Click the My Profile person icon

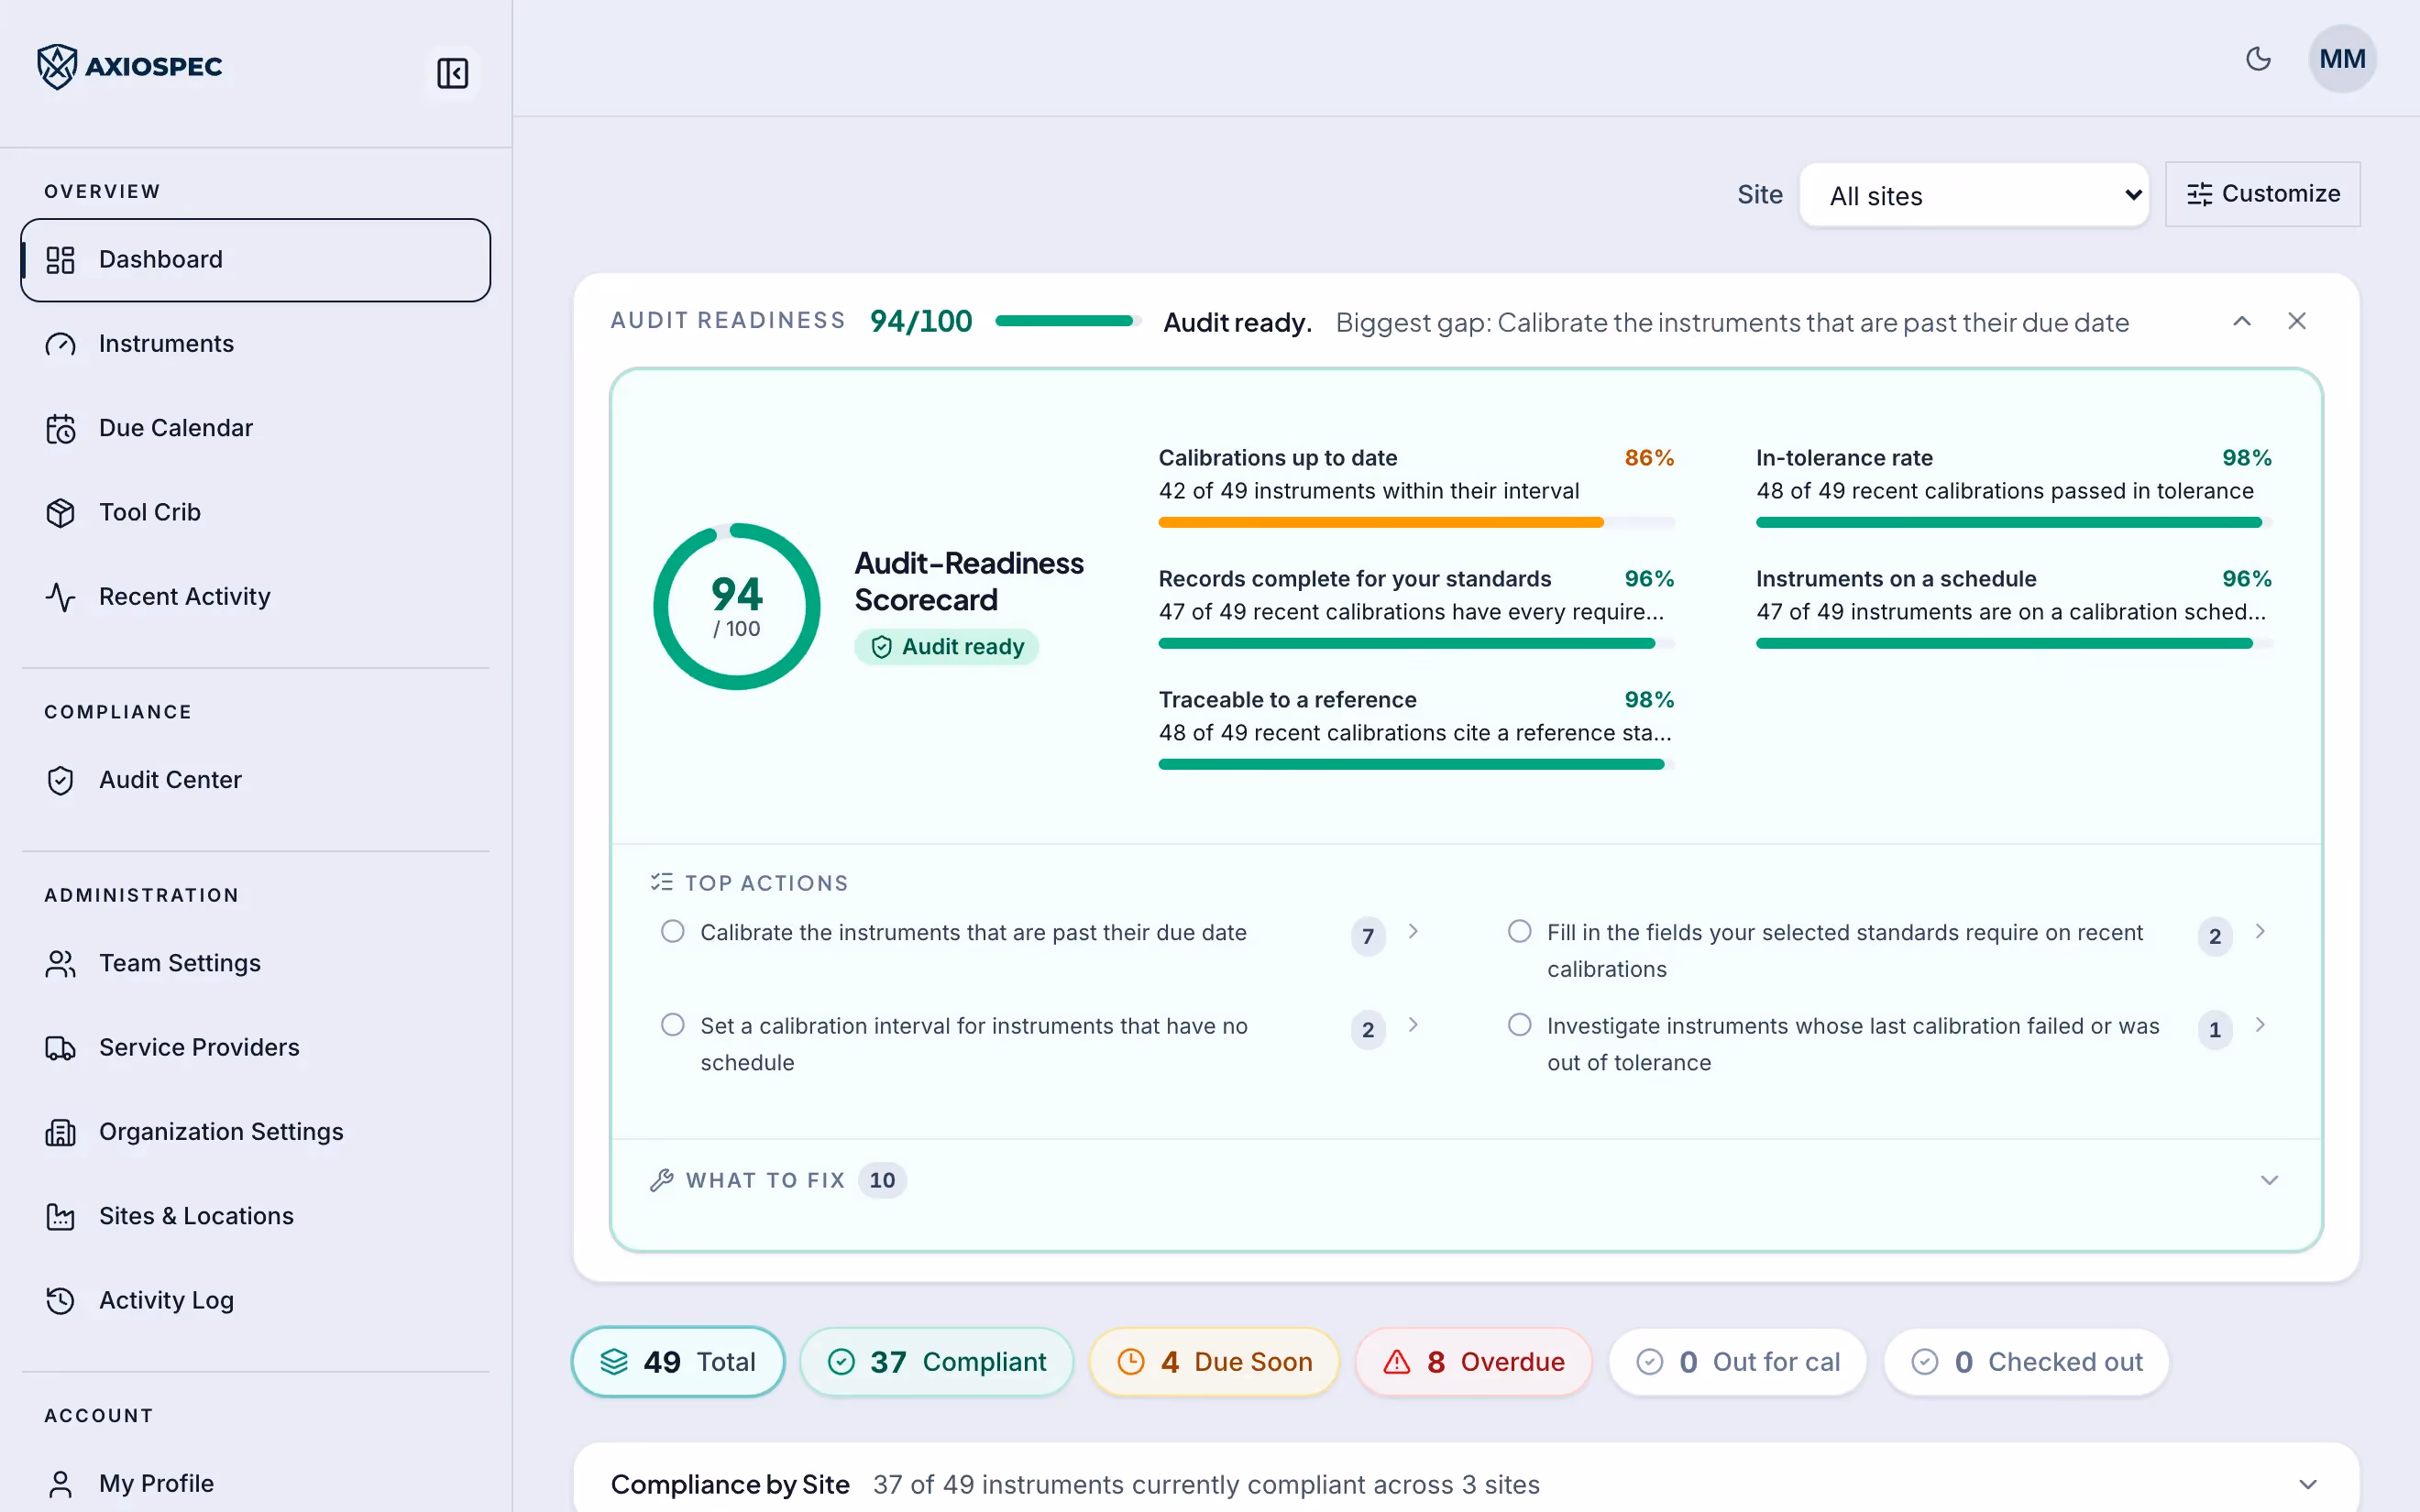[x=61, y=1483]
